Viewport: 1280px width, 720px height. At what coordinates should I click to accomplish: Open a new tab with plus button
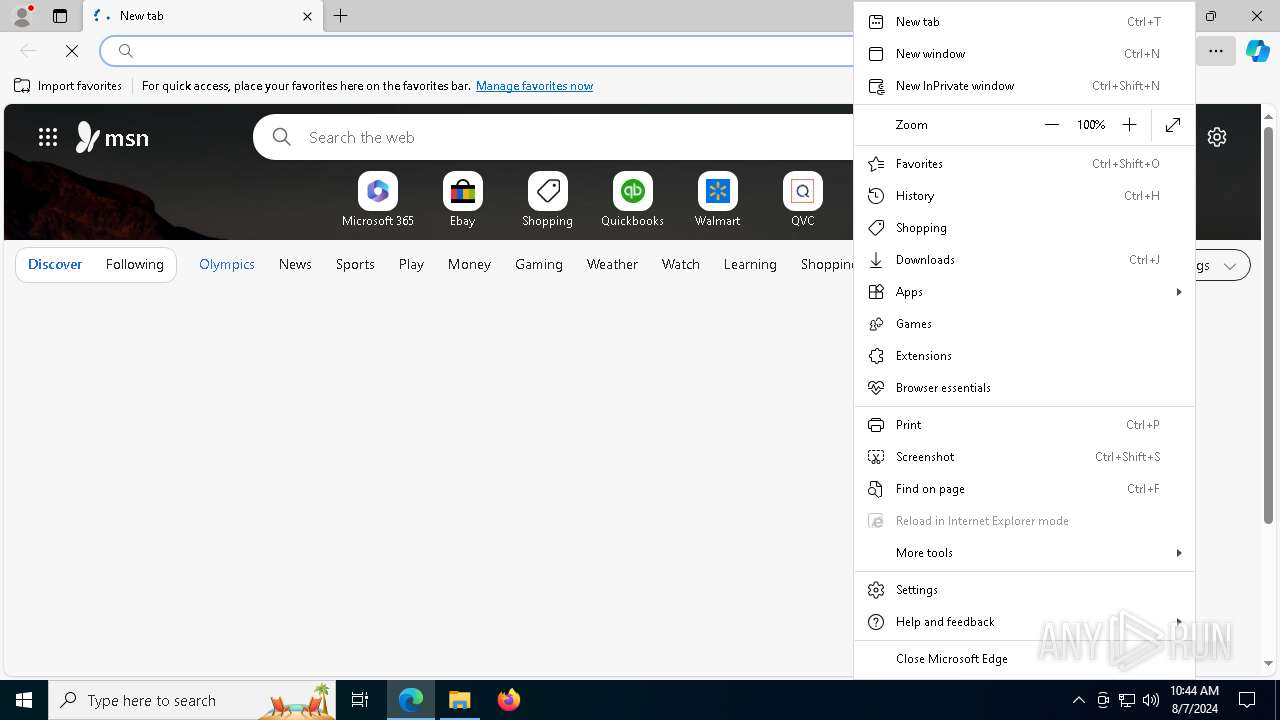341,16
